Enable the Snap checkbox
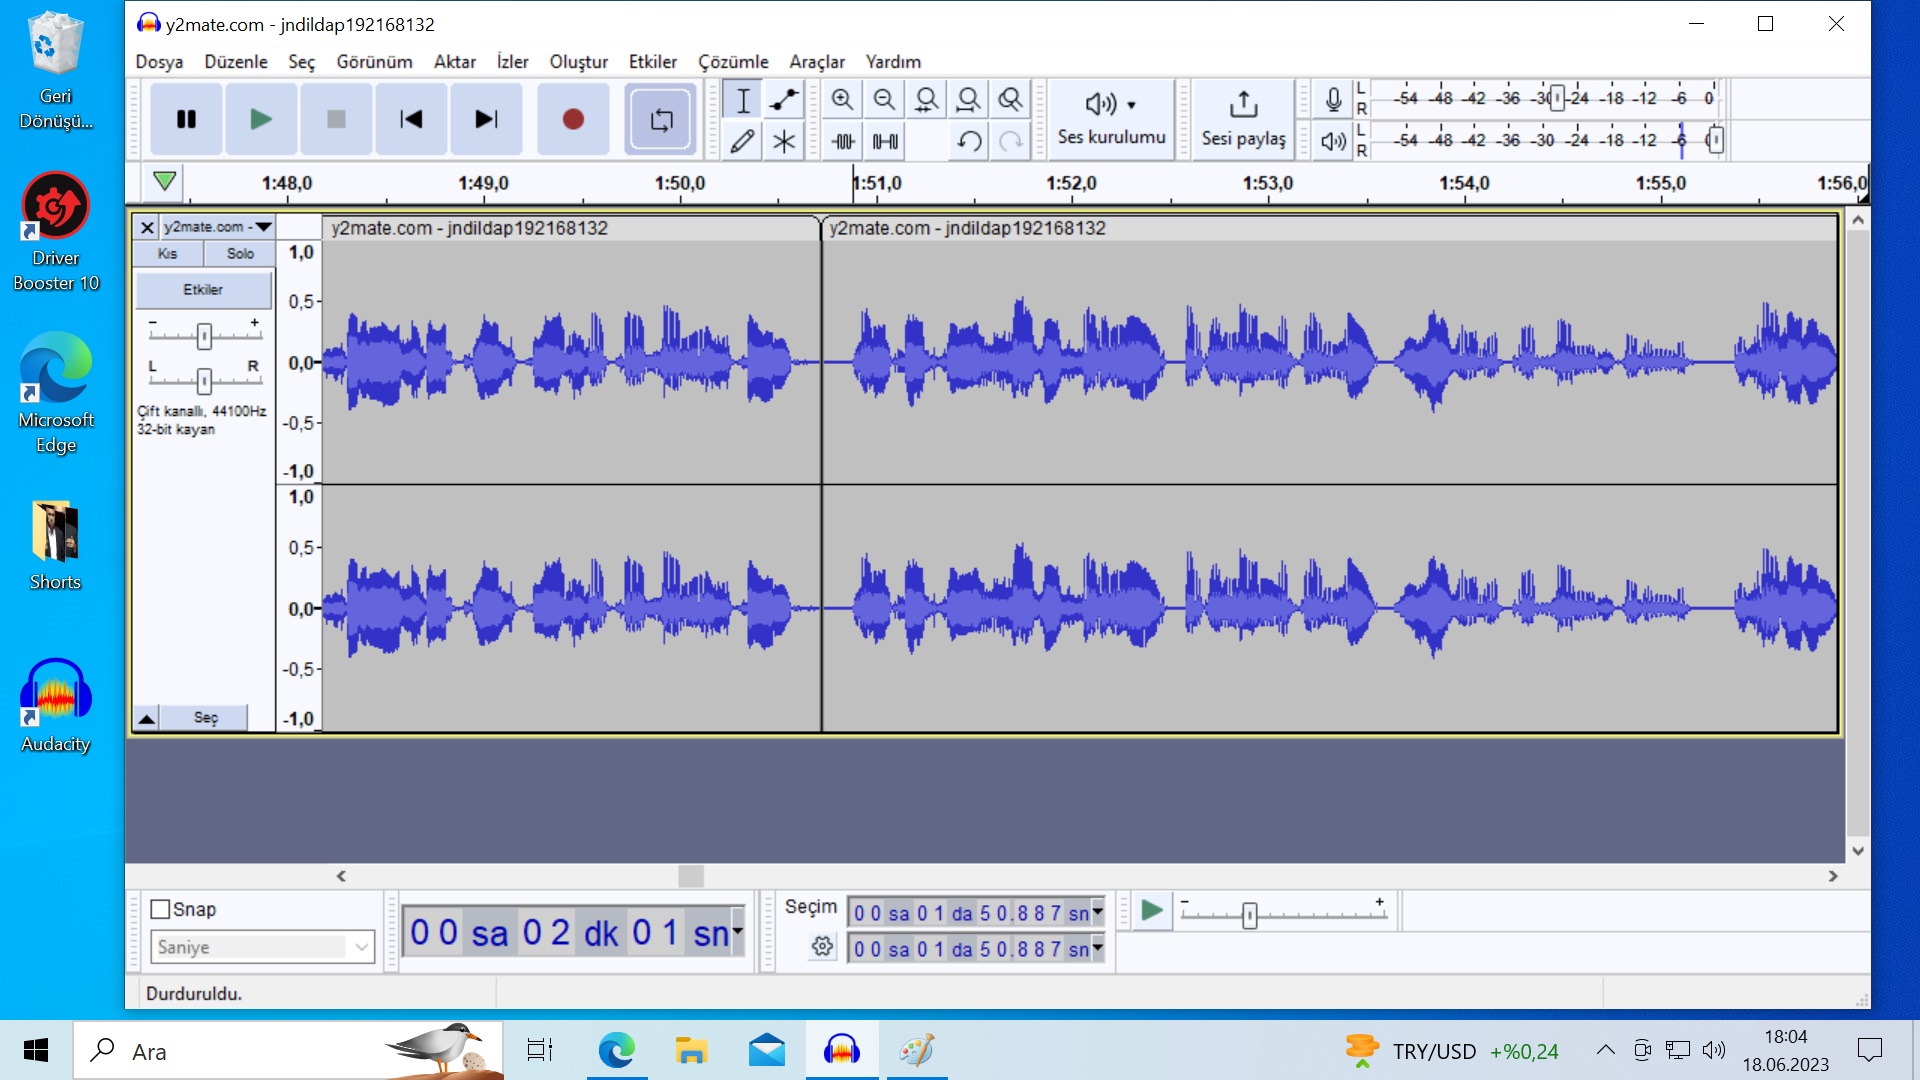This screenshot has width=1920, height=1080. 160,909
